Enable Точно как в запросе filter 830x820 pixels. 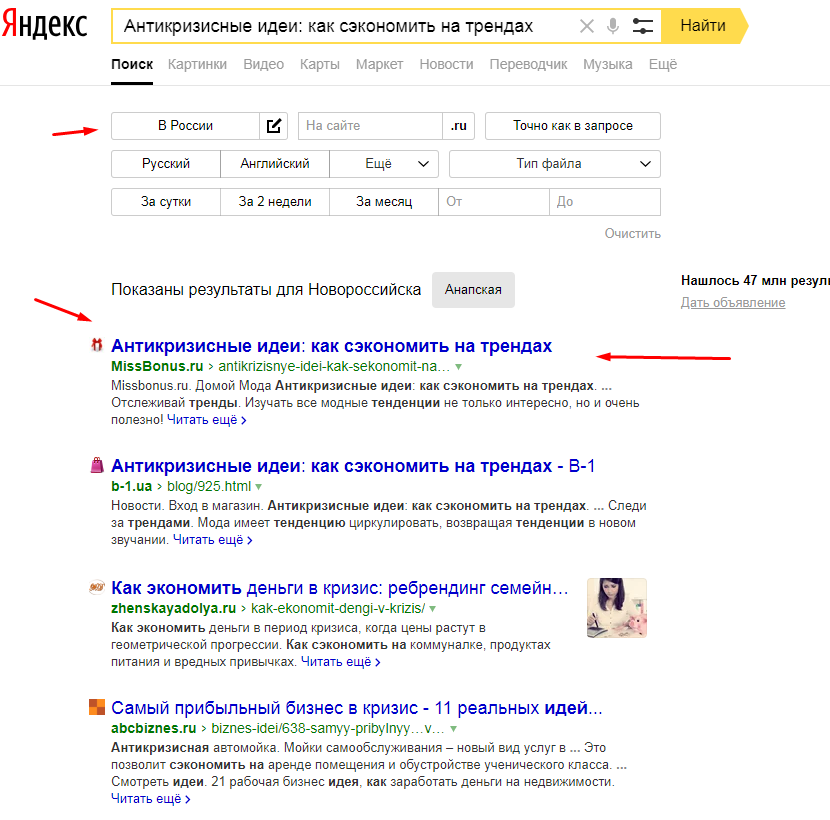click(573, 126)
